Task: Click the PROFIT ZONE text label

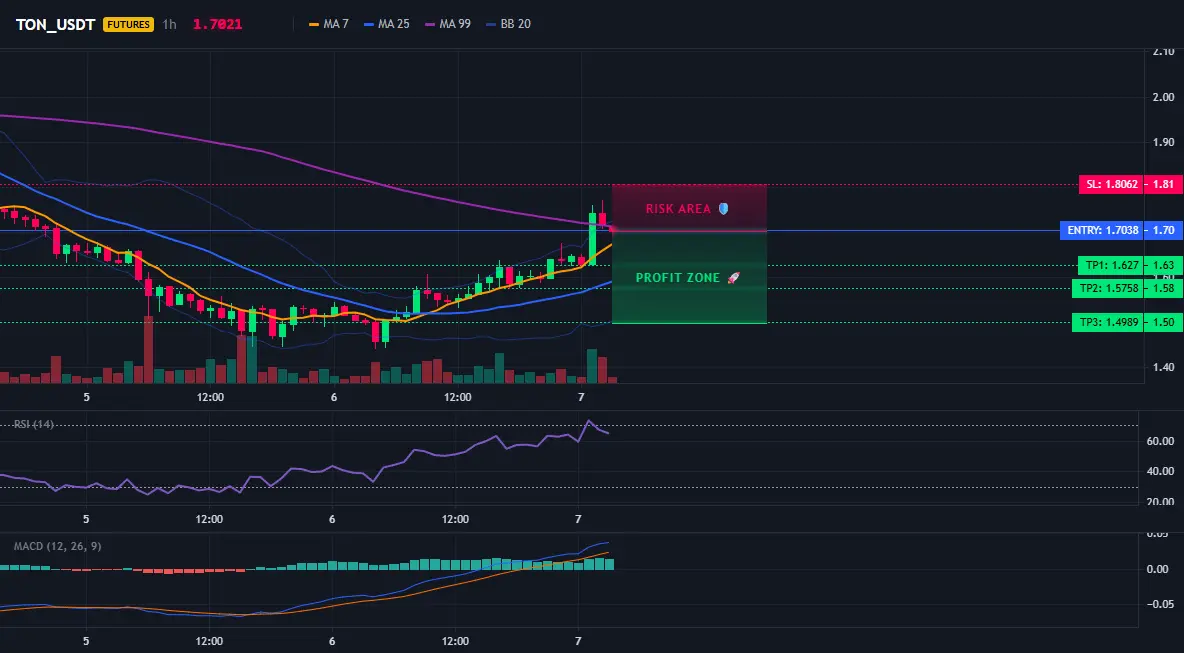Action: (x=678, y=278)
